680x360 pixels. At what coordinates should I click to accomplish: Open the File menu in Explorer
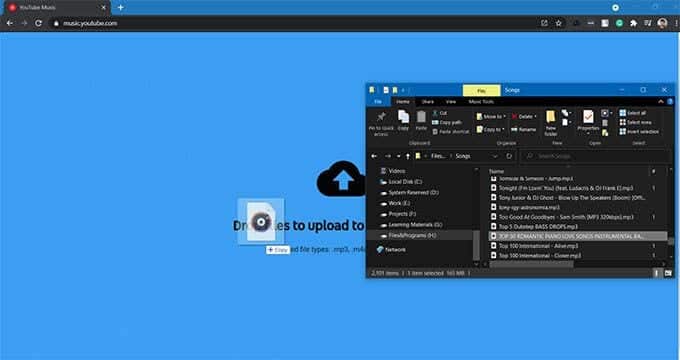coord(378,101)
